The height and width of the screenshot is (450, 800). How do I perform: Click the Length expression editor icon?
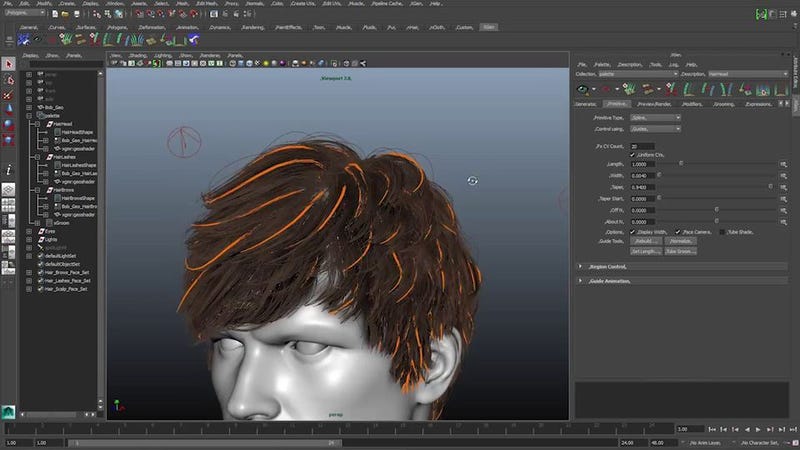point(783,164)
